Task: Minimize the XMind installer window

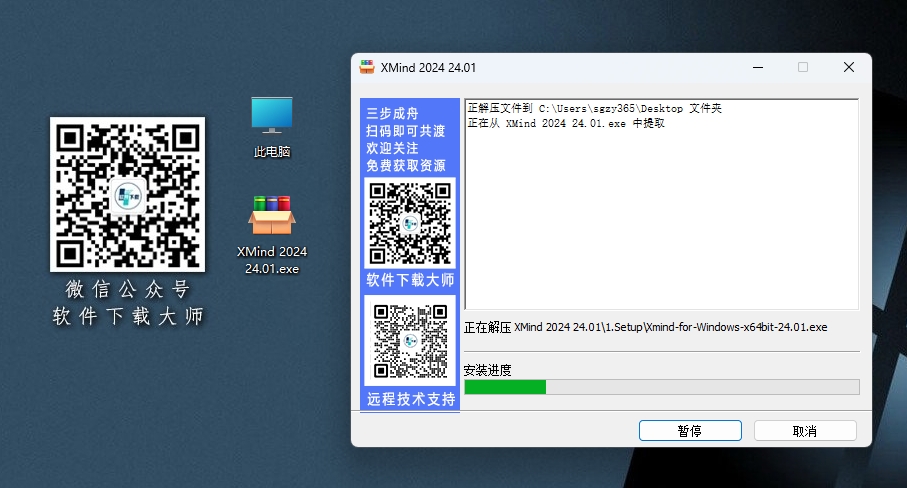Action: tap(758, 67)
